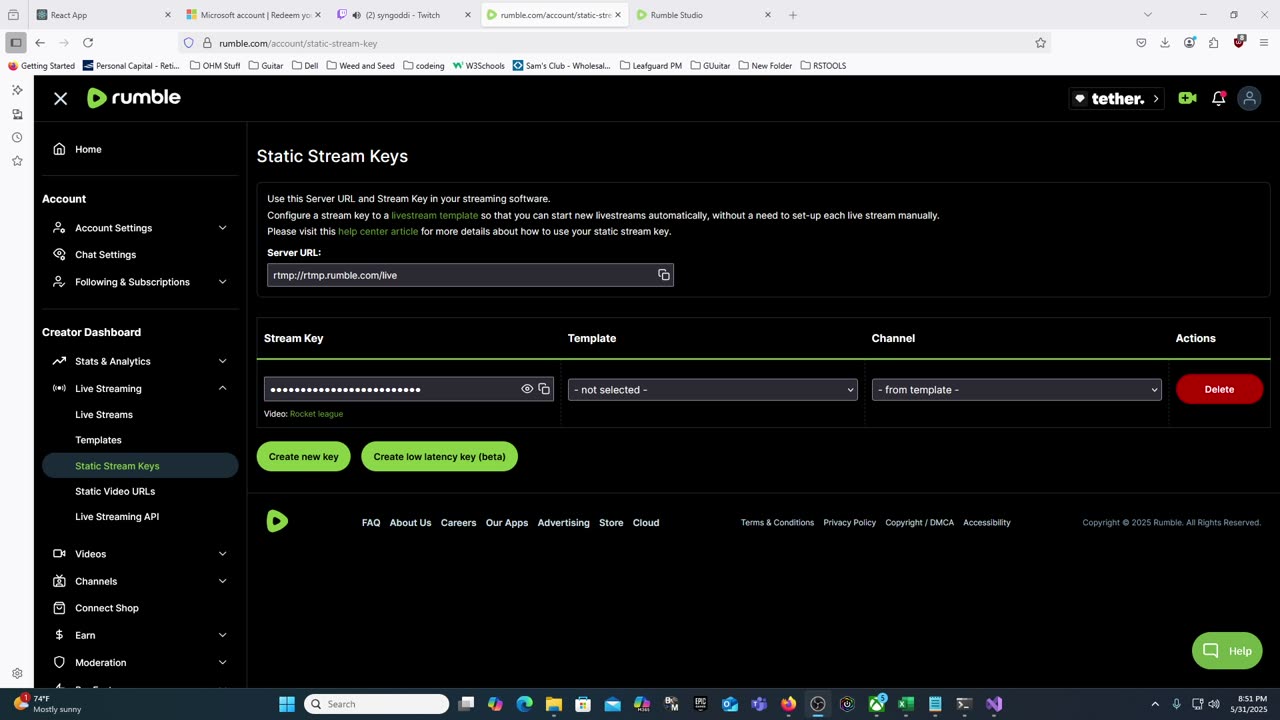Expand Following & Subscriptions
1280x720 pixels.
pyautogui.click(x=140, y=282)
